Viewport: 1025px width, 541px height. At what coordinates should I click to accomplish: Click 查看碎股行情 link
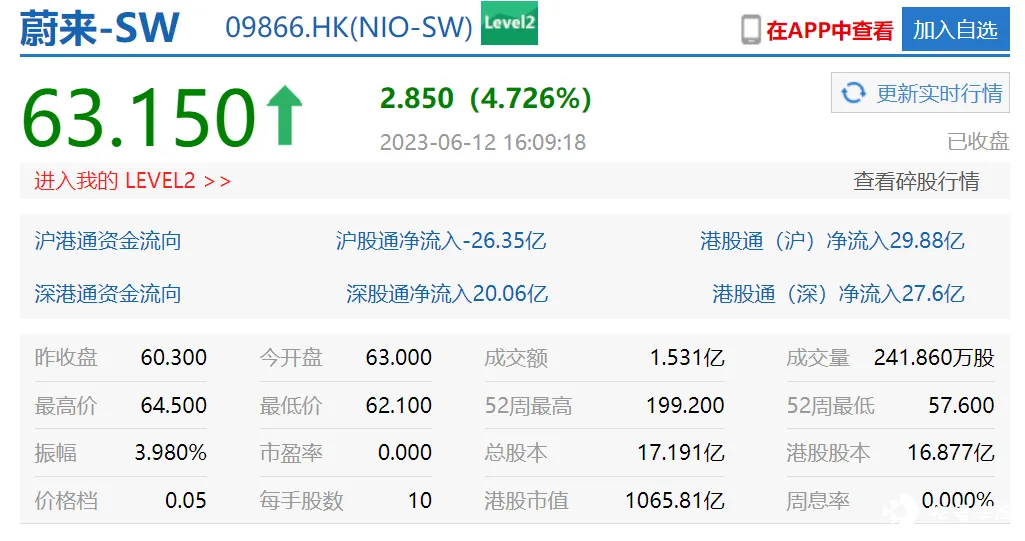[x=916, y=181]
